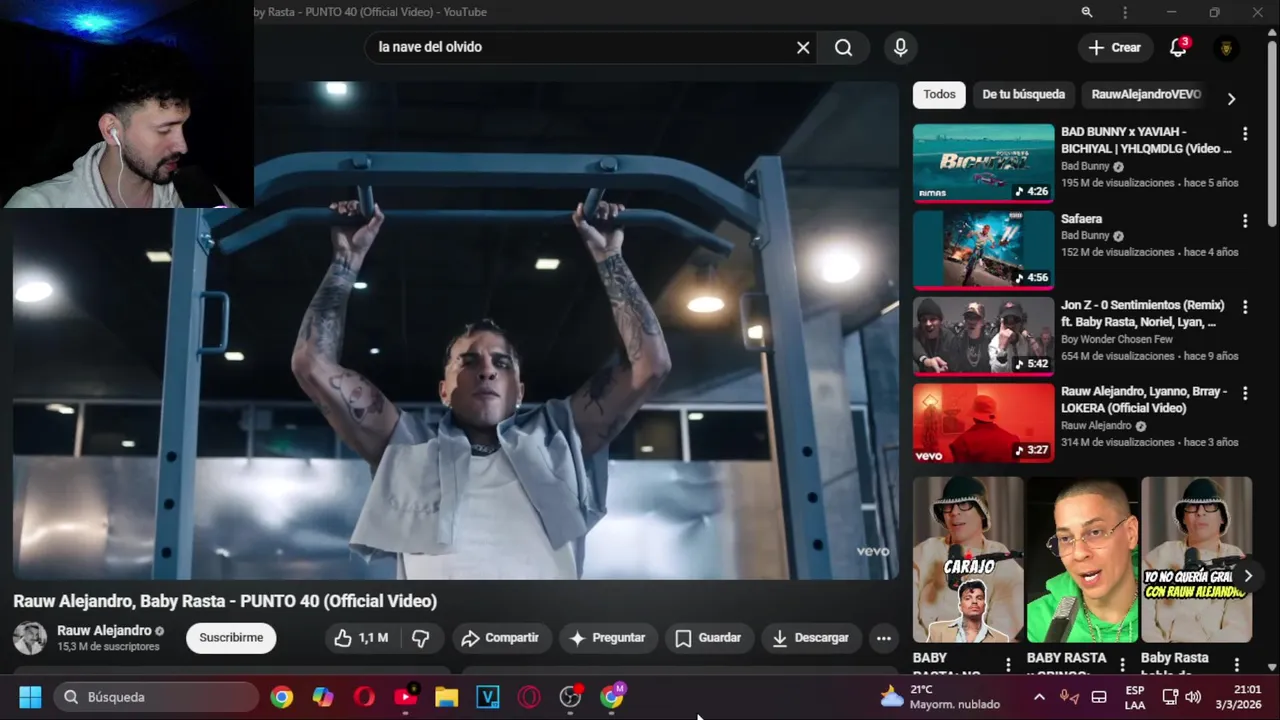1280x720 pixels.
Task: Click the Safaera video title
Action: pyautogui.click(x=1081, y=219)
